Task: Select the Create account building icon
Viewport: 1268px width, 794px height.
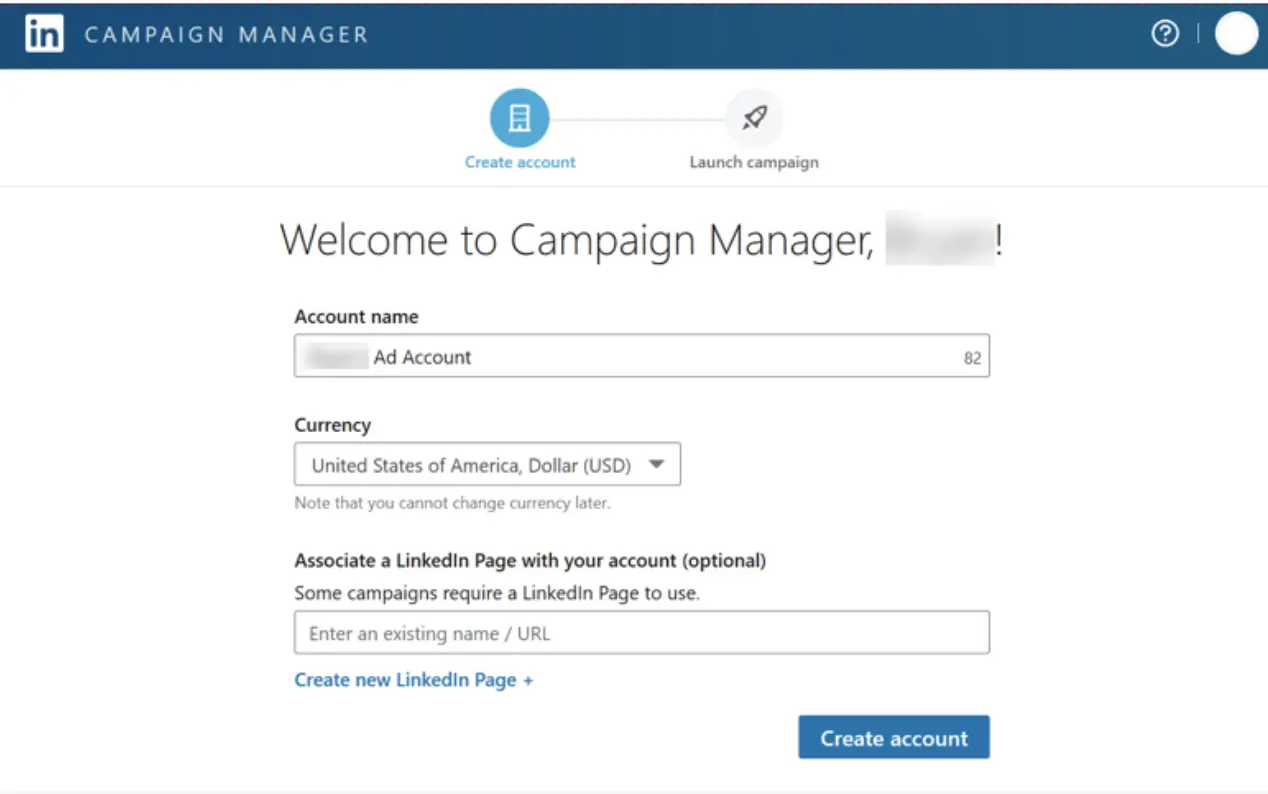Action: tap(519, 117)
